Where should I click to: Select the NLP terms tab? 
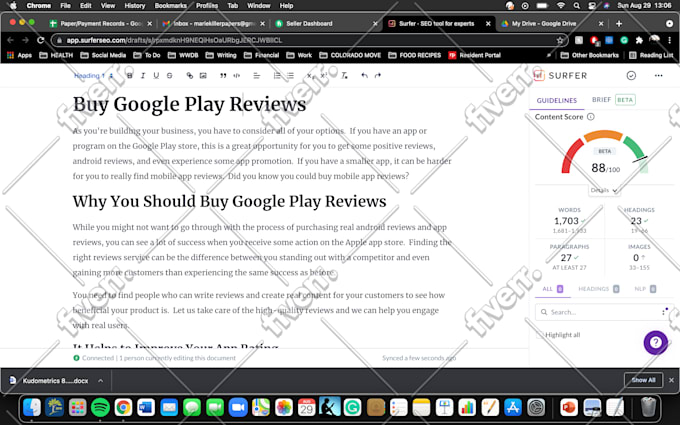pyautogui.click(x=645, y=289)
